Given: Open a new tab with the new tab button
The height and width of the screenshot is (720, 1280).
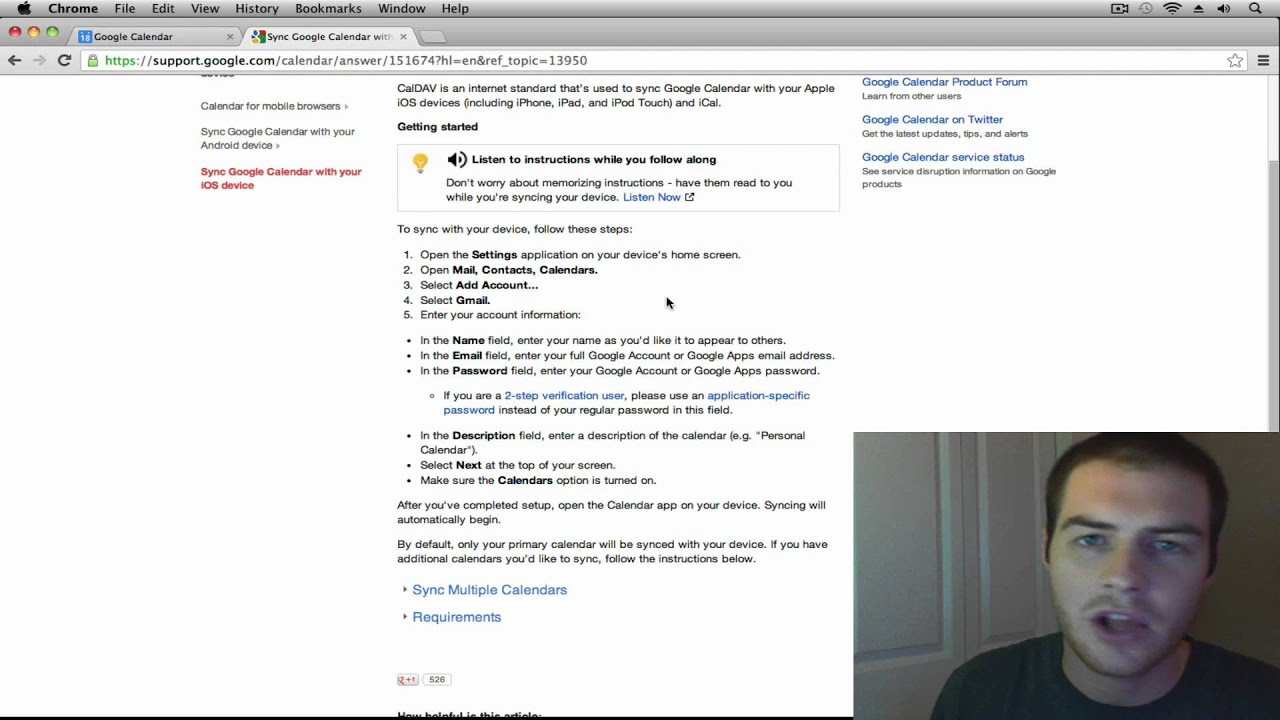Looking at the screenshot, I should tap(432, 37).
